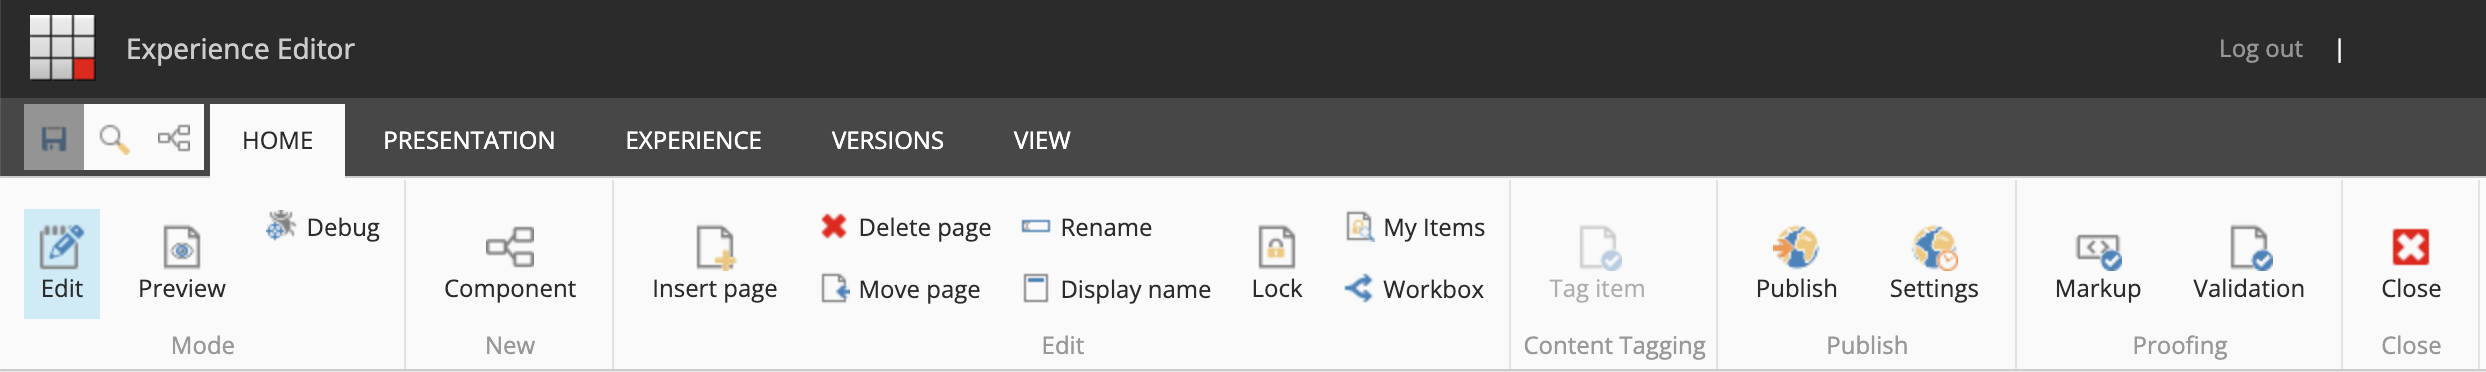Click the Experience Editor title text
The height and width of the screenshot is (372, 2486).
(240, 49)
